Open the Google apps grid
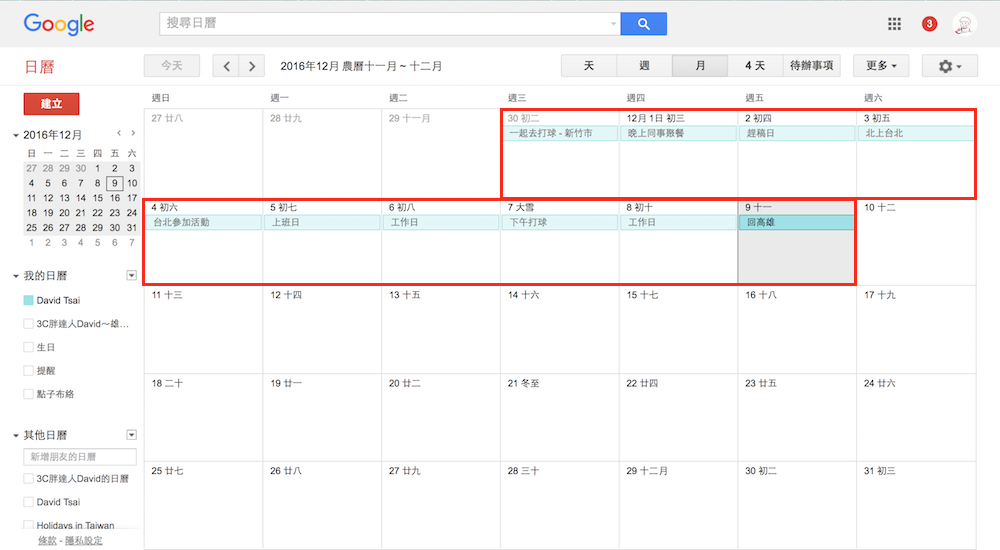 click(894, 24)
